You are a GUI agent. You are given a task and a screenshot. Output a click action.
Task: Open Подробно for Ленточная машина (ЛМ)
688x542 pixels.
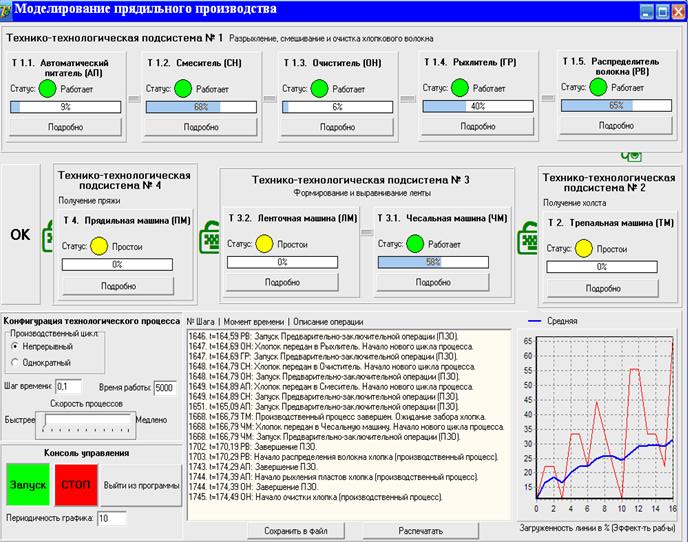coord(282,282)
